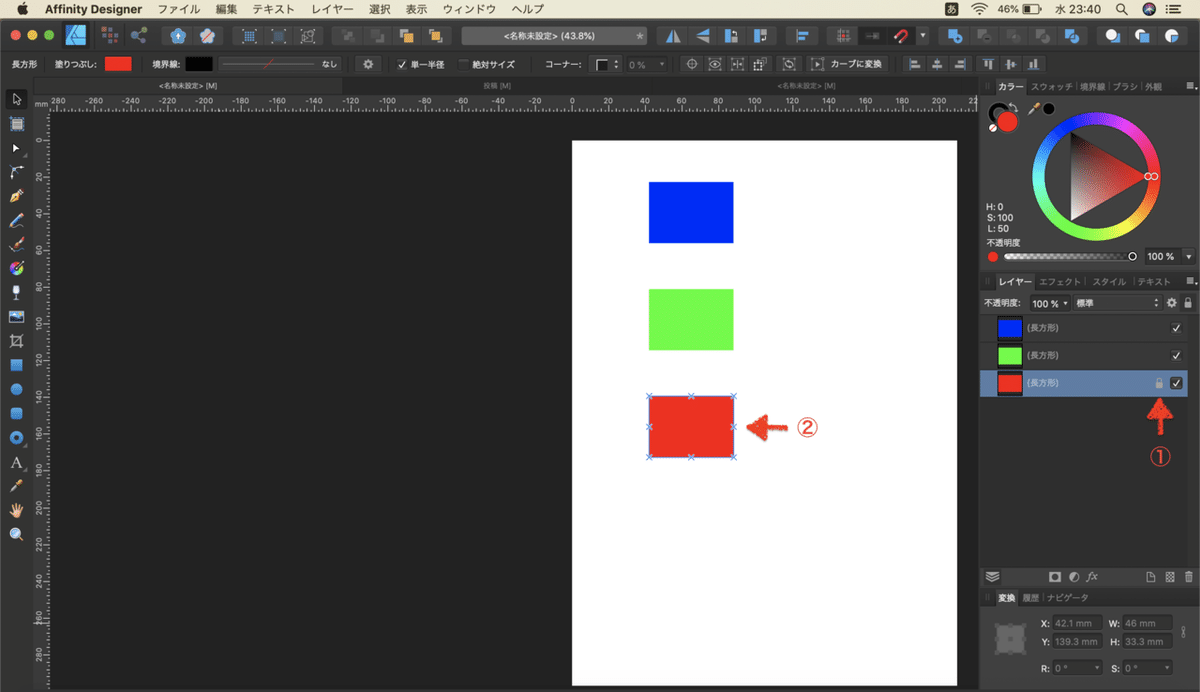This screenshot has height=692, width=1200.
Task: Select the Color Picker tool in toolbox
Action: 17,486
